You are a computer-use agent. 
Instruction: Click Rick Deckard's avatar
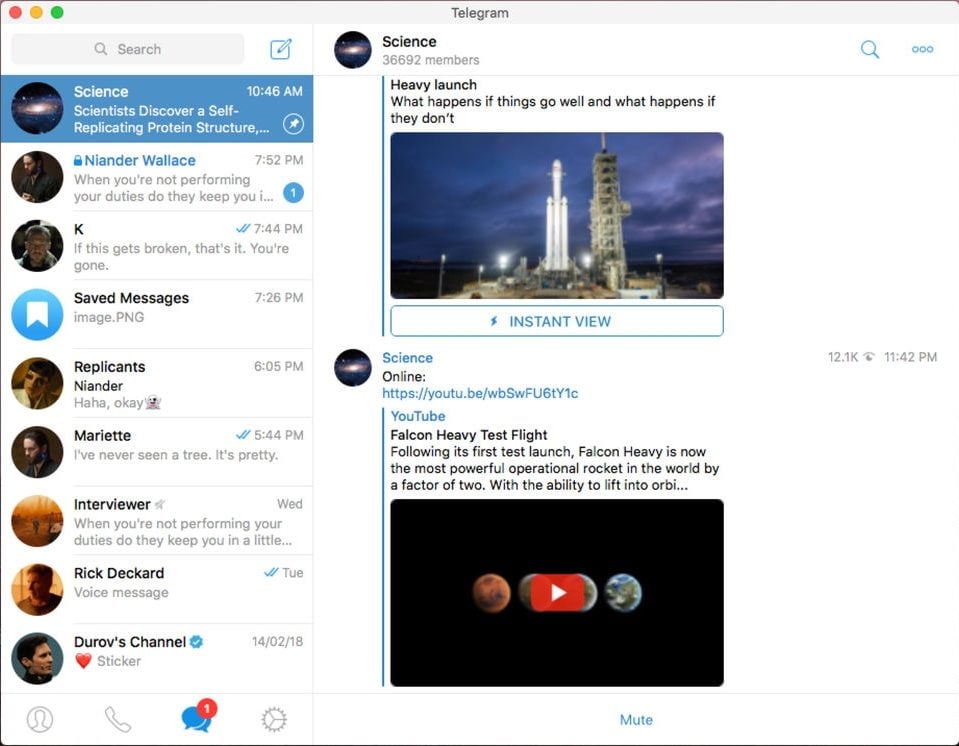[x=37, y=589]
